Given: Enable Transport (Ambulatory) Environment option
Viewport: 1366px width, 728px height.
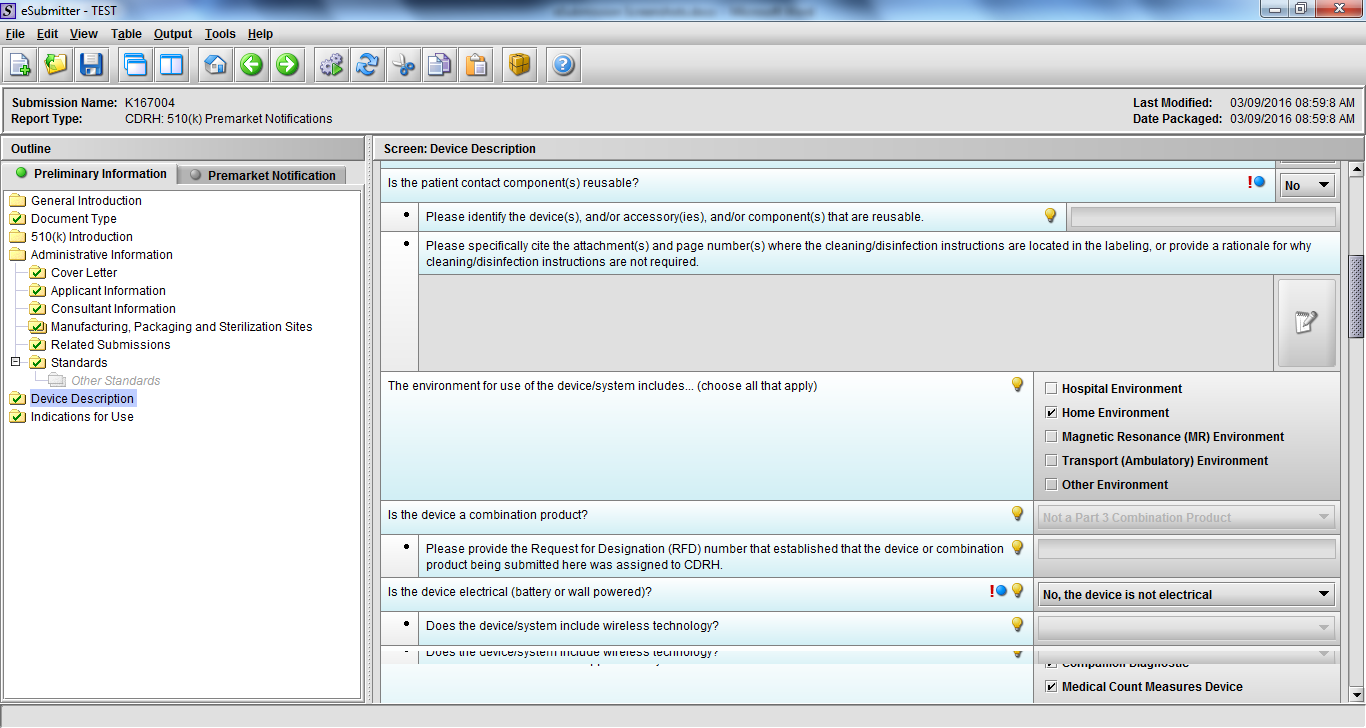Looking at the screenshot, I should 1051,461.
